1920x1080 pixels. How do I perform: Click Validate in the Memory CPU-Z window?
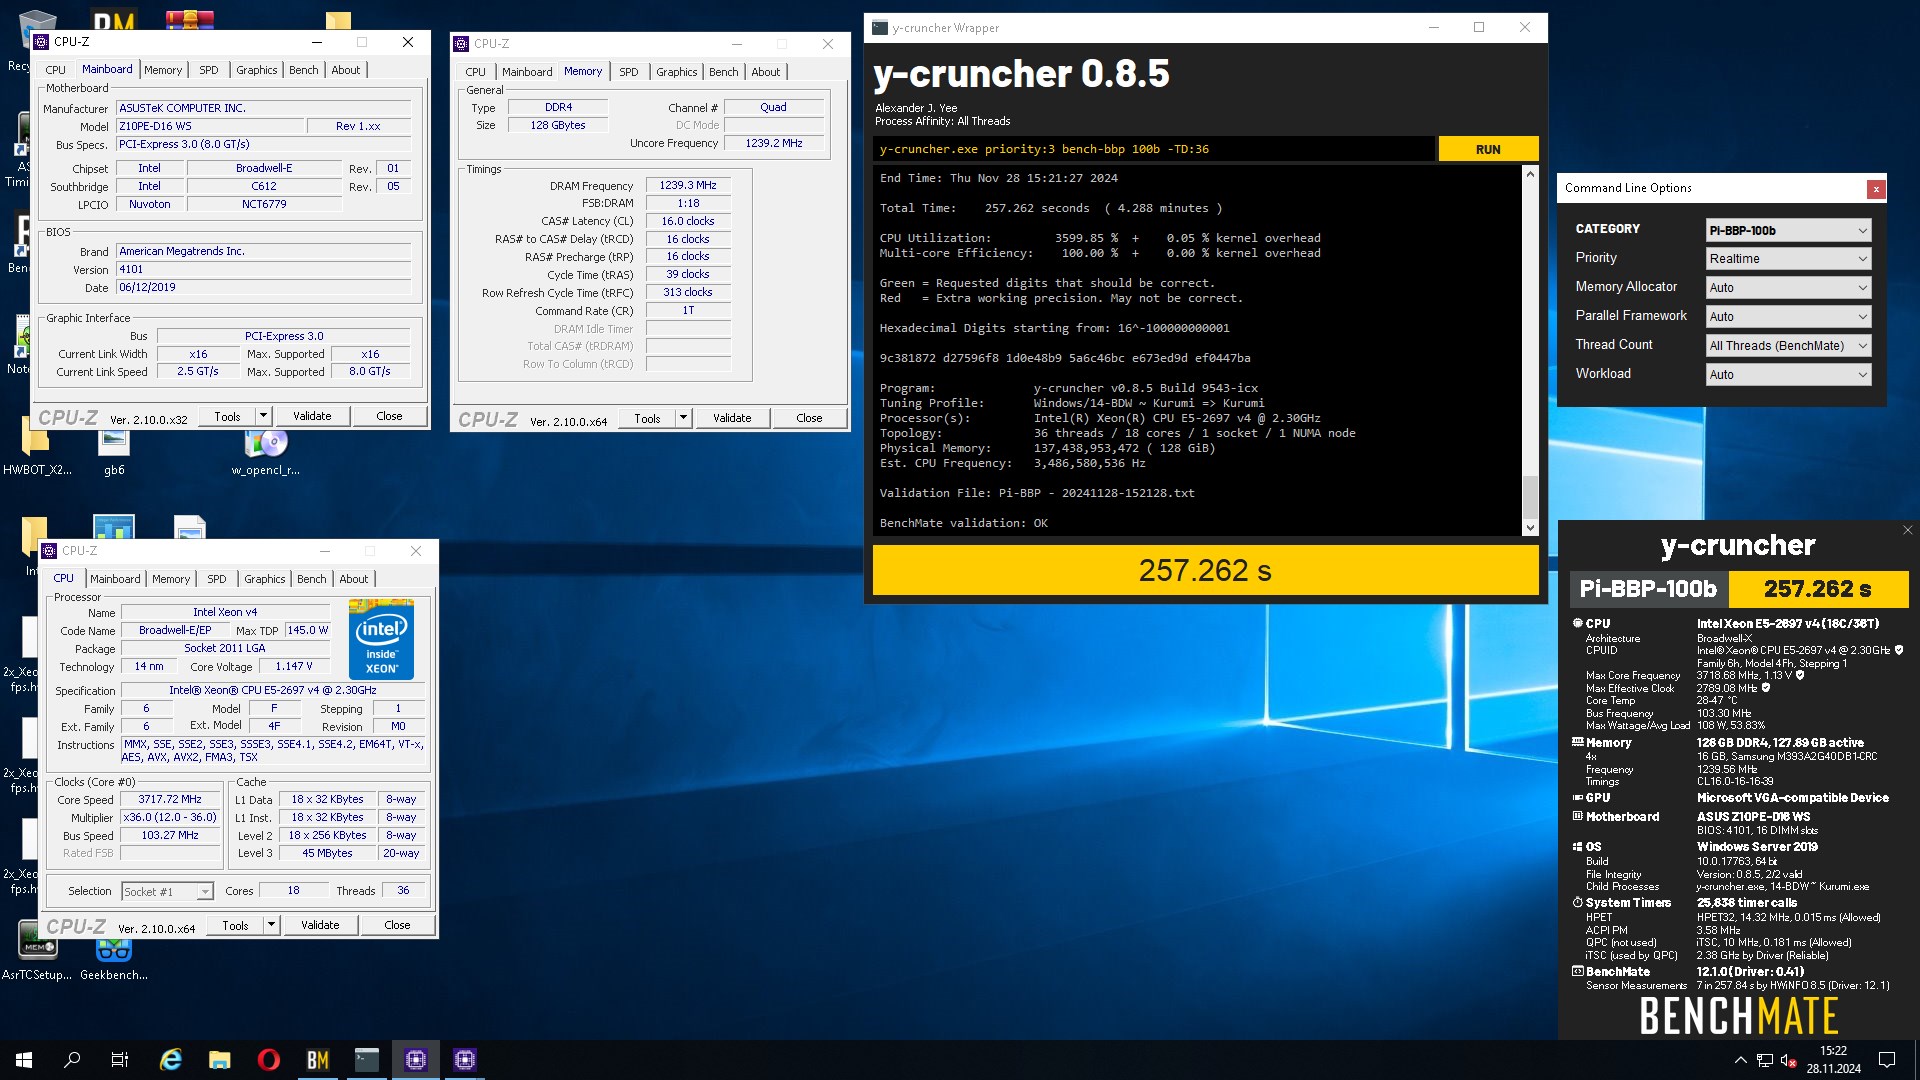click(732, 418)
